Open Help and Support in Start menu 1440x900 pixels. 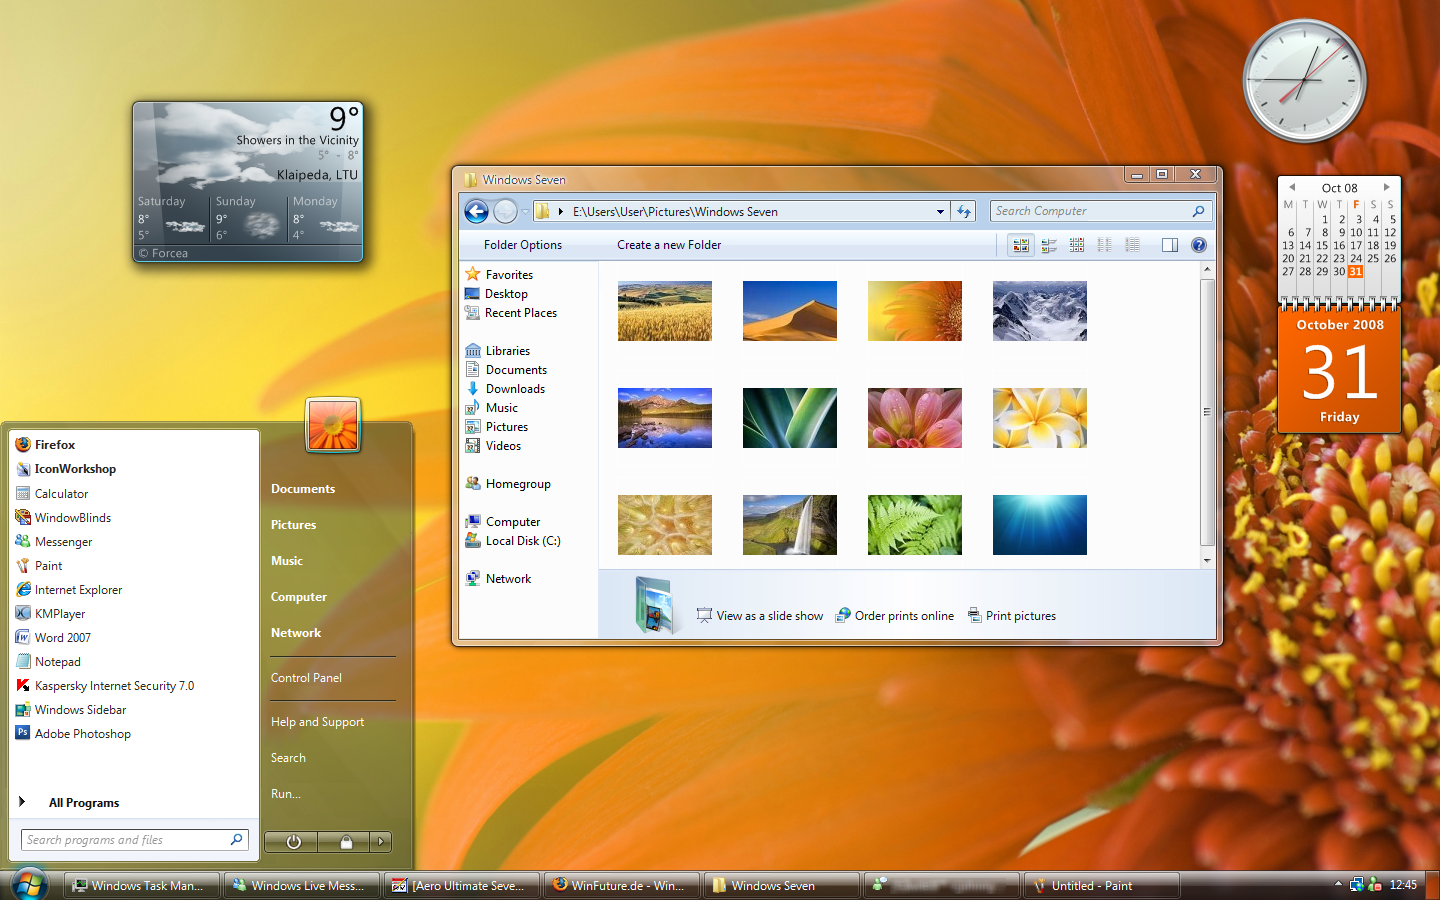click(317, 722)
